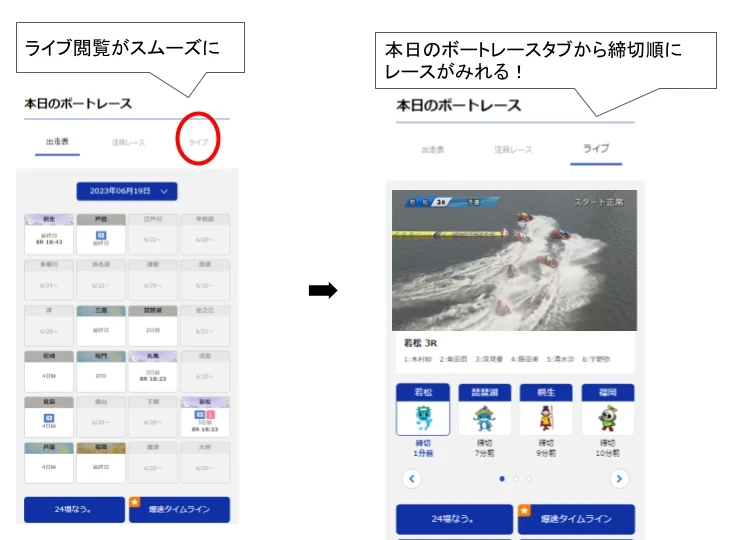
Task: Select the second carousel pagination dot
Action: [x=515, y=479]
